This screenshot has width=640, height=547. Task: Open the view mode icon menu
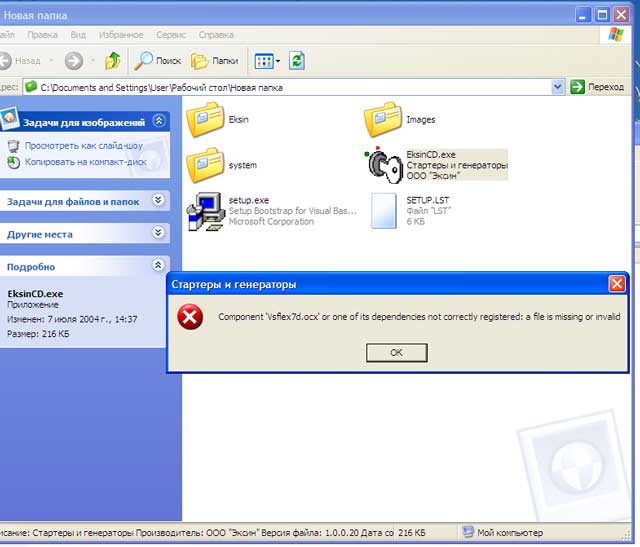267,61
